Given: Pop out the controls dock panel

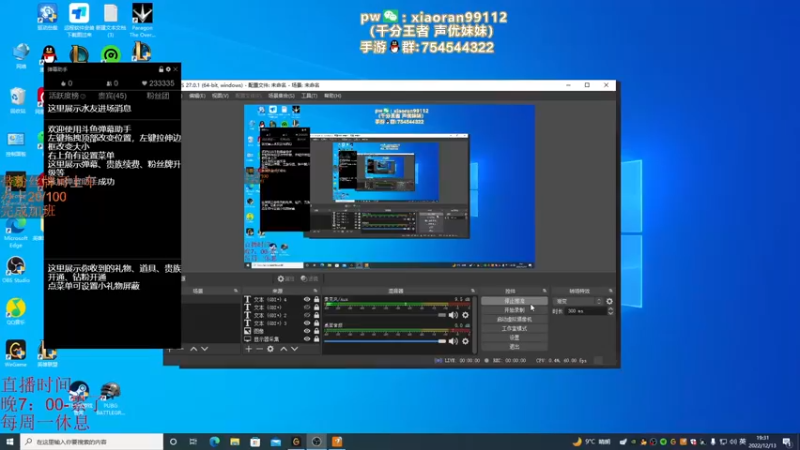Looking at the screenshot, I should (x=544, y=291).
